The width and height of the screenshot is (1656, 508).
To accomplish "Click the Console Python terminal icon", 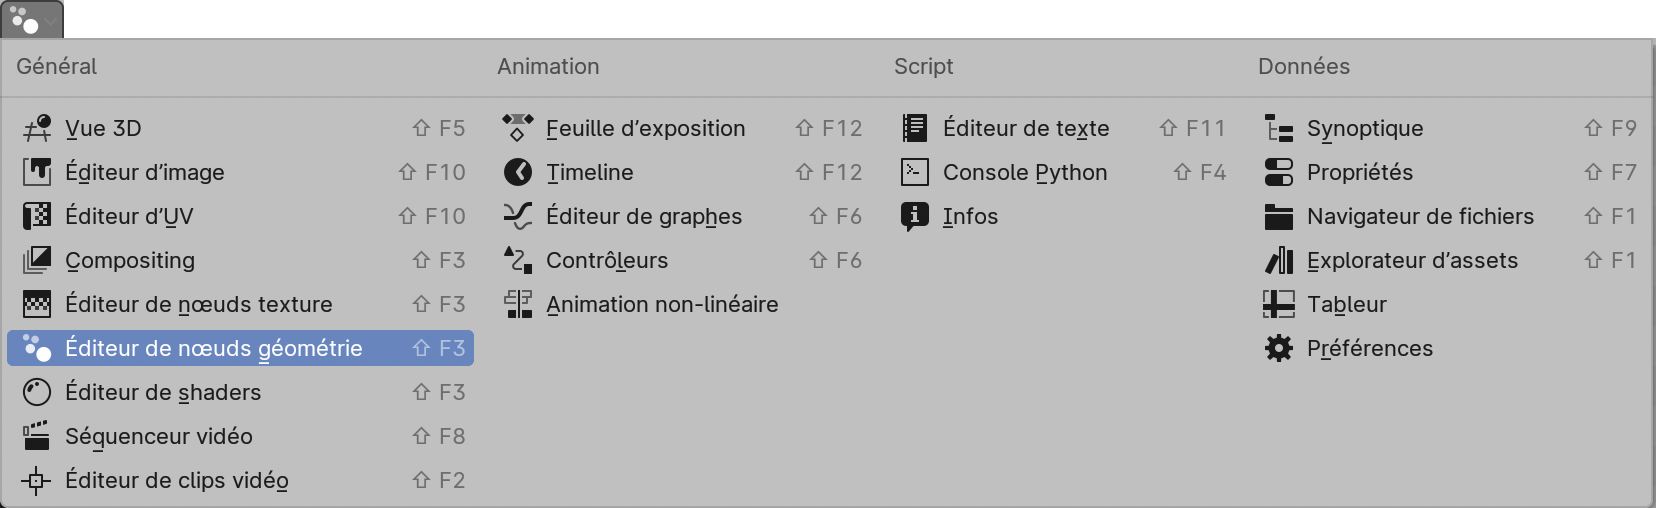I will 915,172.
